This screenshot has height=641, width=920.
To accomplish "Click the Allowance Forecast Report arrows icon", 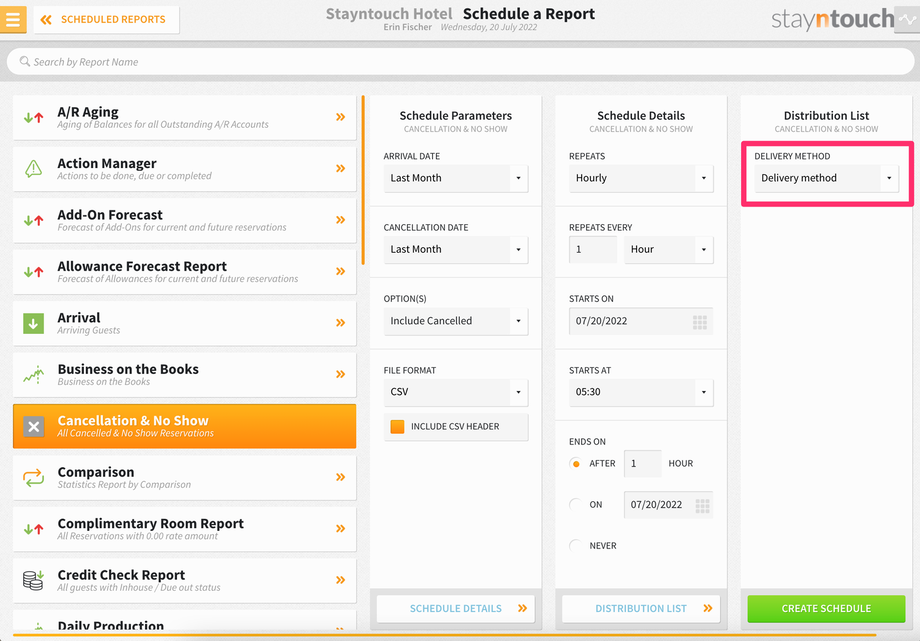I will tap(33, 272).
